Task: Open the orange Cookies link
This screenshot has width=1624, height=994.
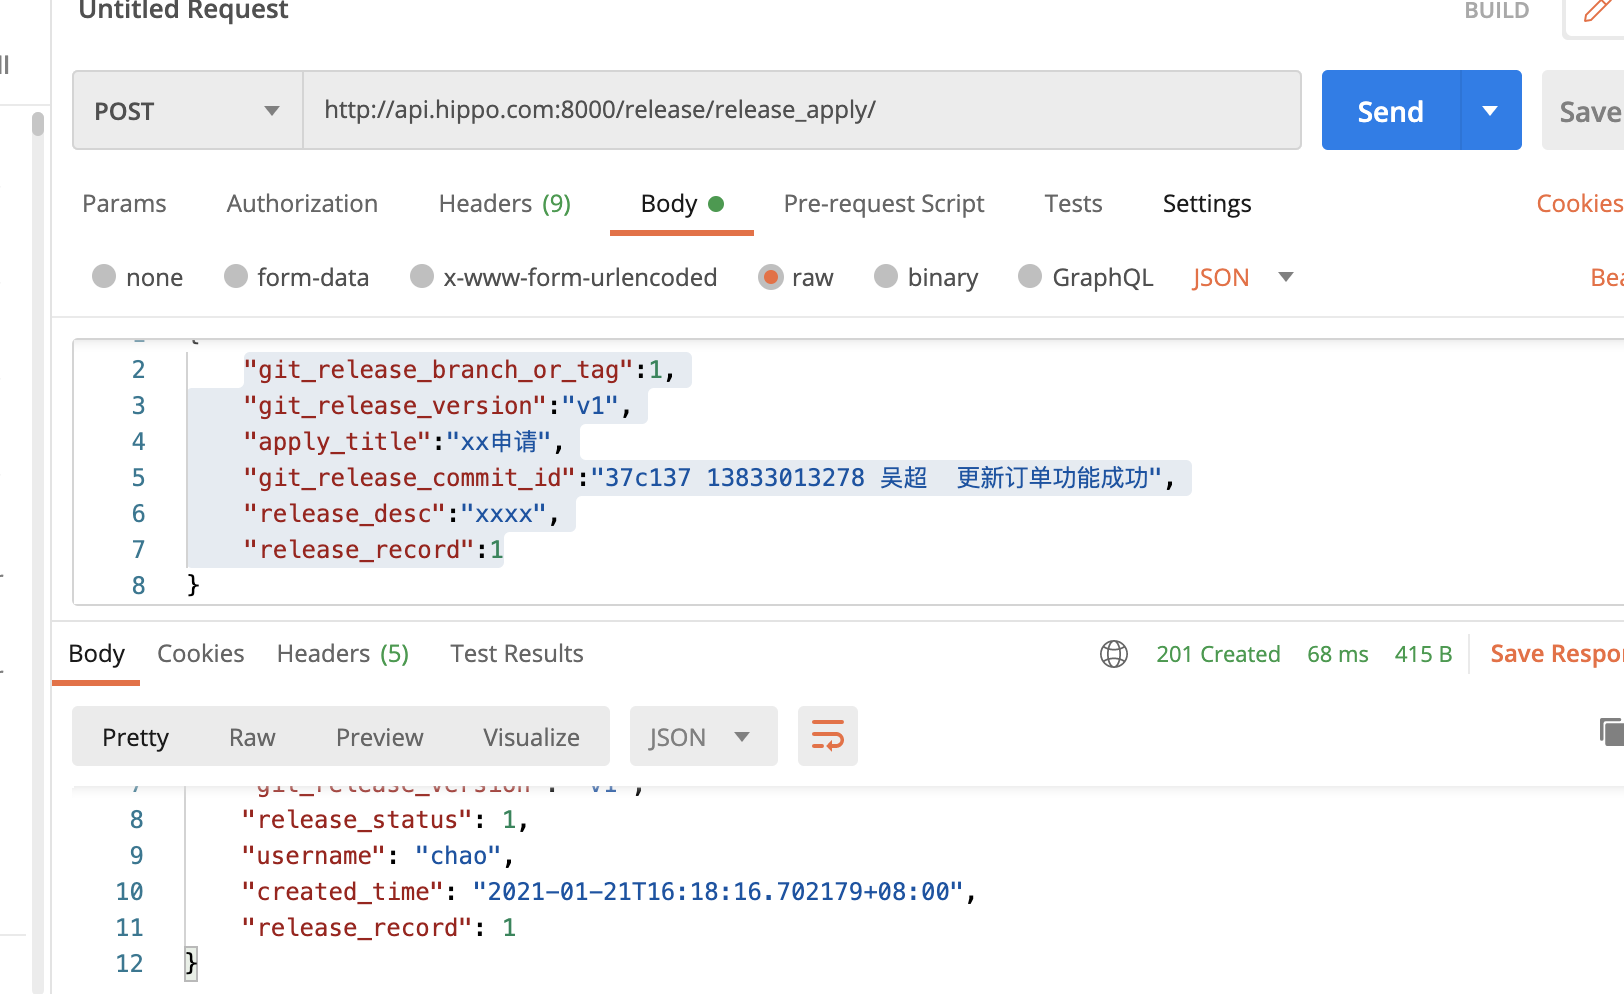Action: click(1579, 204)
